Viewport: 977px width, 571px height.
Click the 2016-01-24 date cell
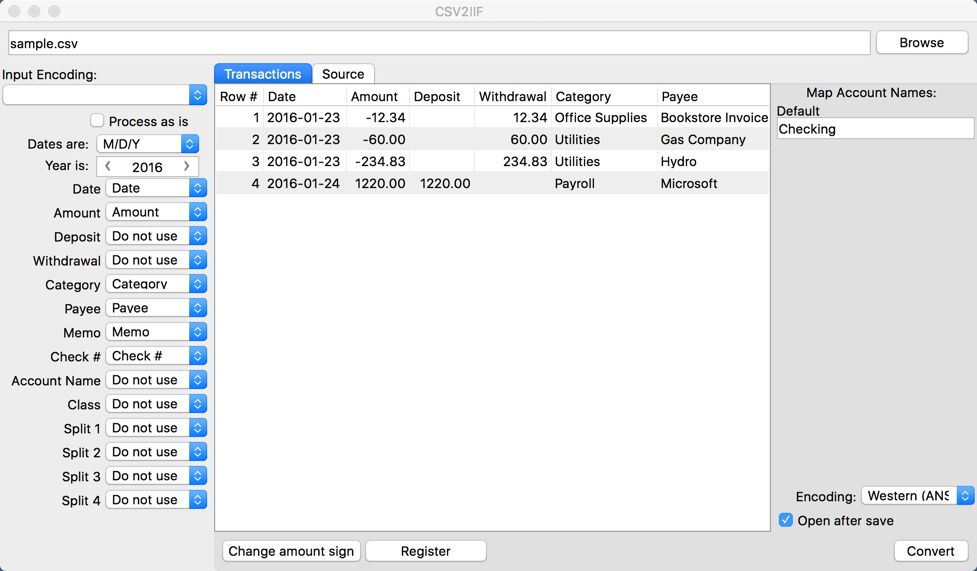click(304, 183)
